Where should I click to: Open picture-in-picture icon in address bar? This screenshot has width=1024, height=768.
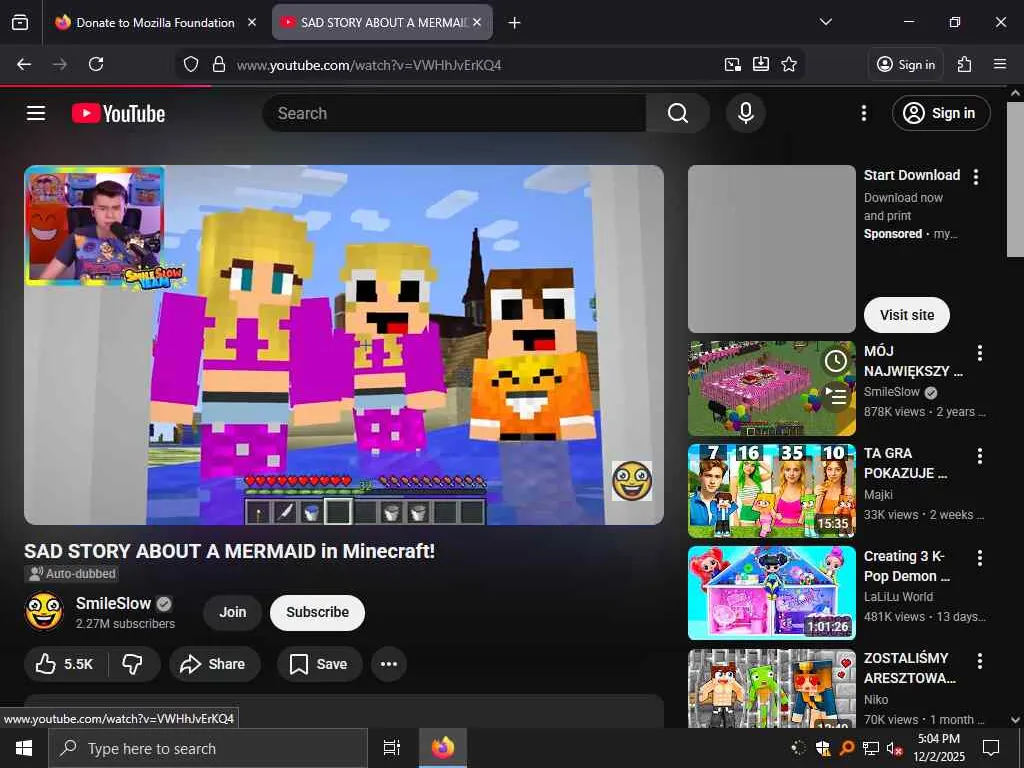[x=733, y=64]
